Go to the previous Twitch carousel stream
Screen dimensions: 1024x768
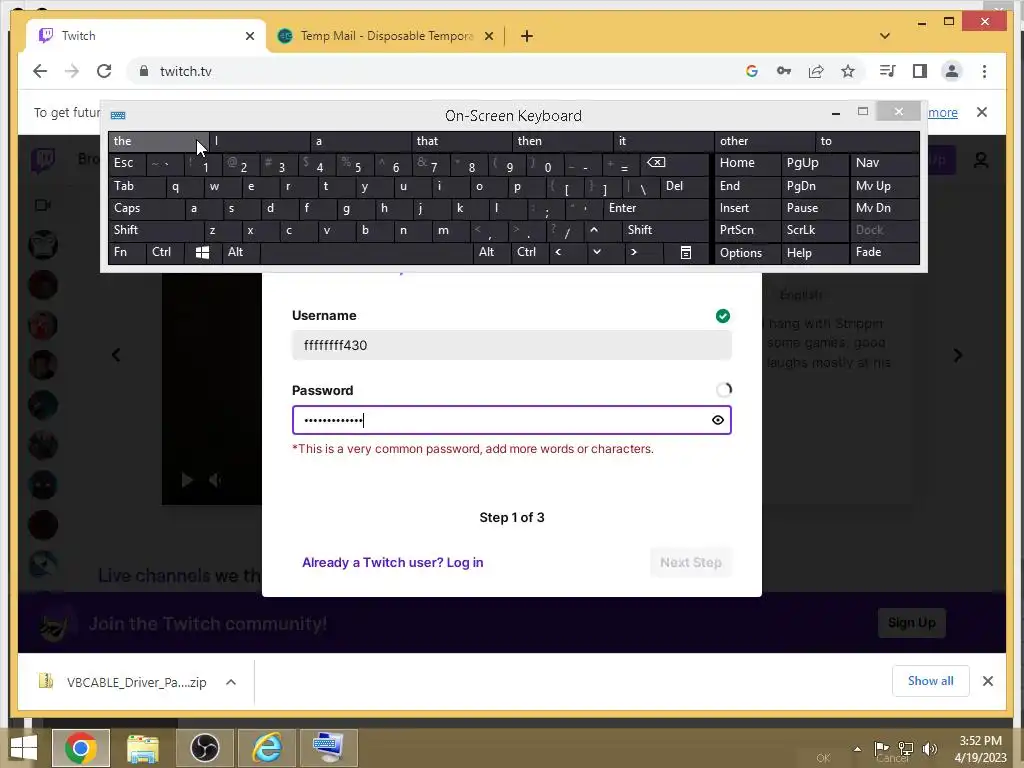coord(116,355)
